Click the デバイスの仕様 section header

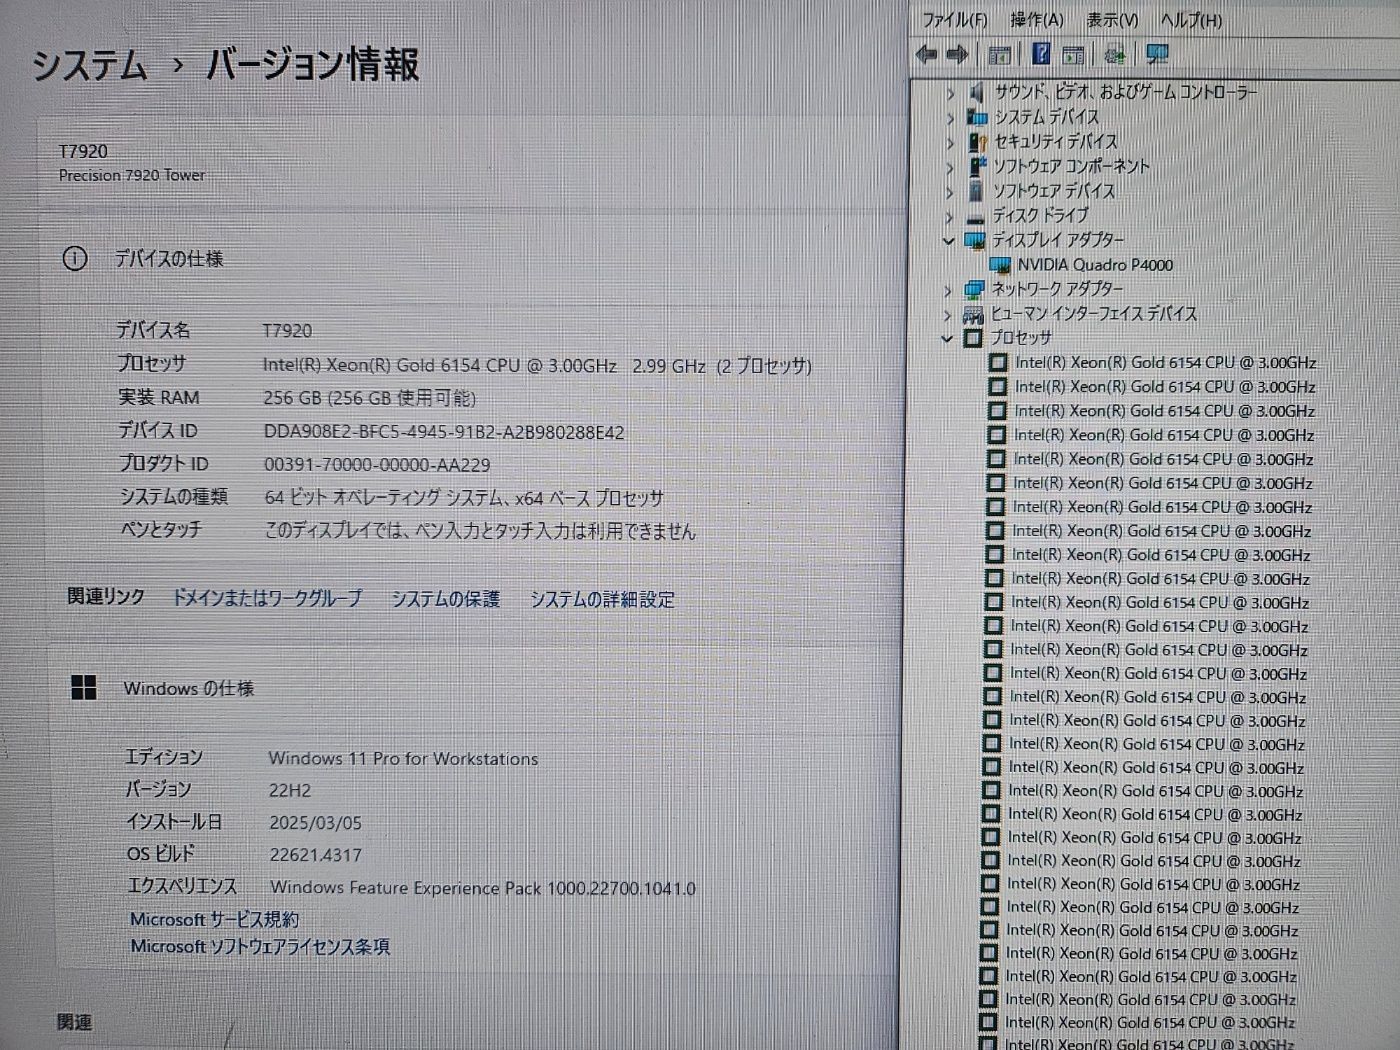click(169, 259)
